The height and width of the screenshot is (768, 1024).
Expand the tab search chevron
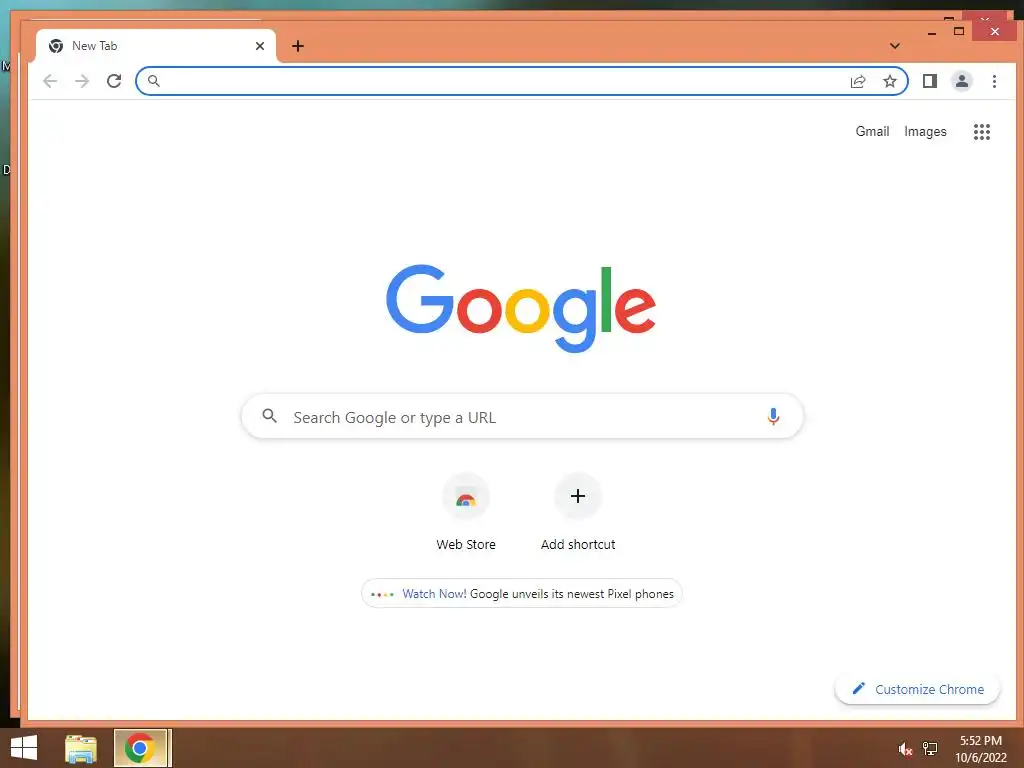(895, 46)
